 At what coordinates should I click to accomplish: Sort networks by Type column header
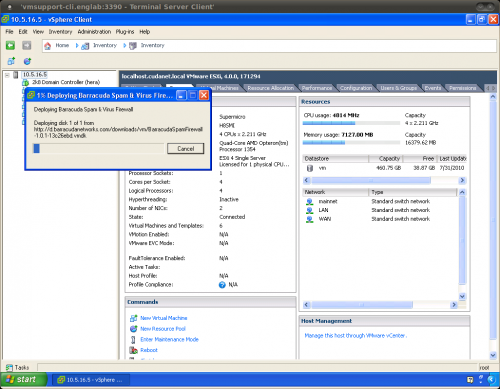(x=413, y=192)
